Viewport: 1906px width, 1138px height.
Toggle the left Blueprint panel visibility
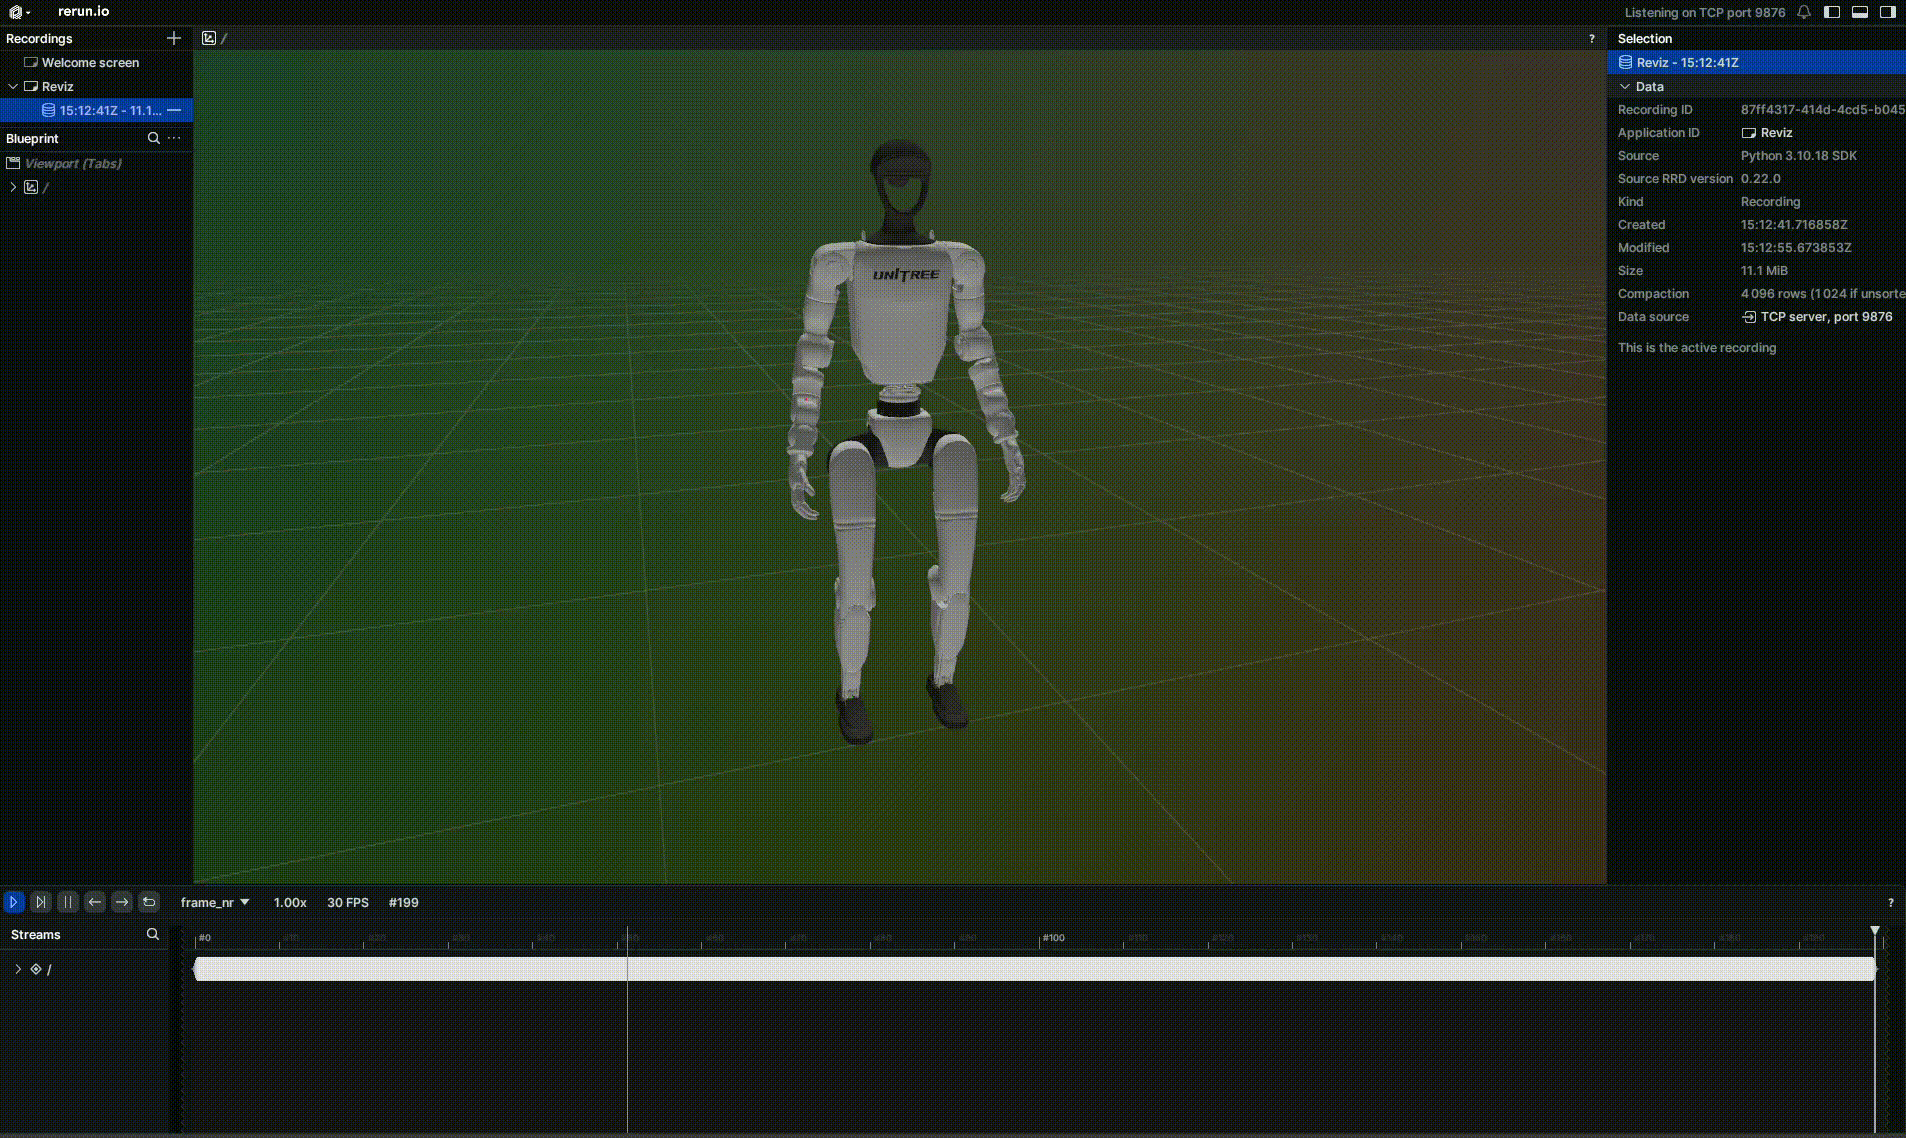coord(1832,12)
